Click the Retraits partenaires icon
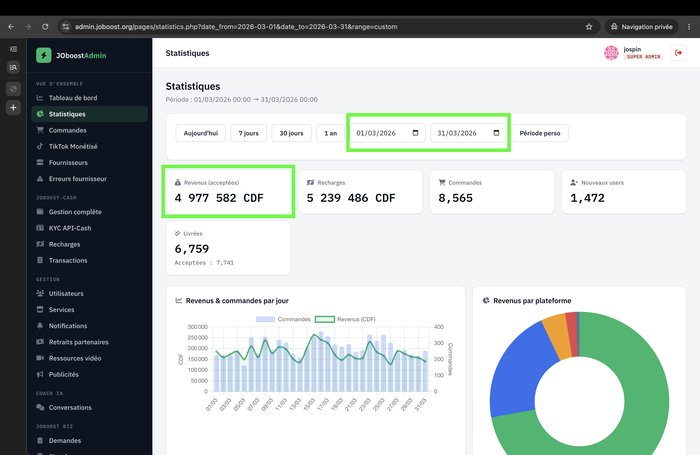This screenshot has height=455, width=700. pyautogui.click(x=40, y=342)
